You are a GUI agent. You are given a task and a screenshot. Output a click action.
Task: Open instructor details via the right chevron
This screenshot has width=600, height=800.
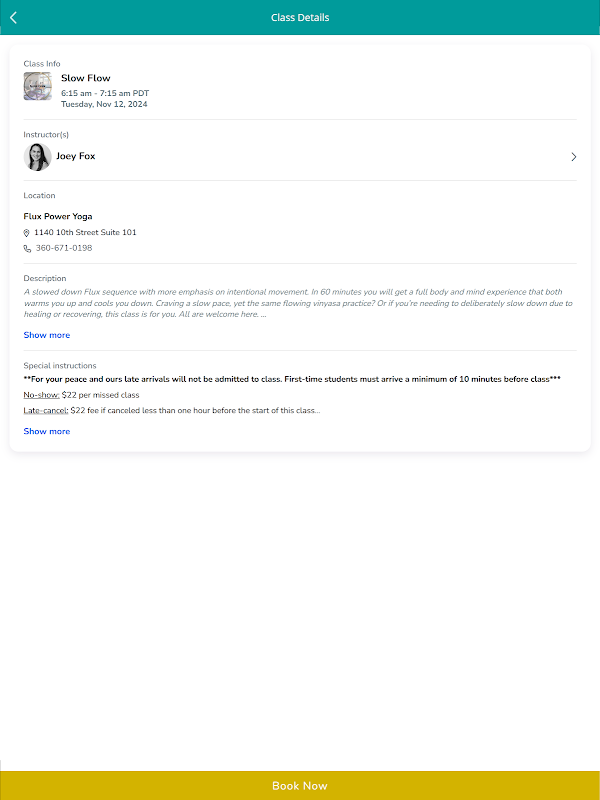(x=574, y=157)
